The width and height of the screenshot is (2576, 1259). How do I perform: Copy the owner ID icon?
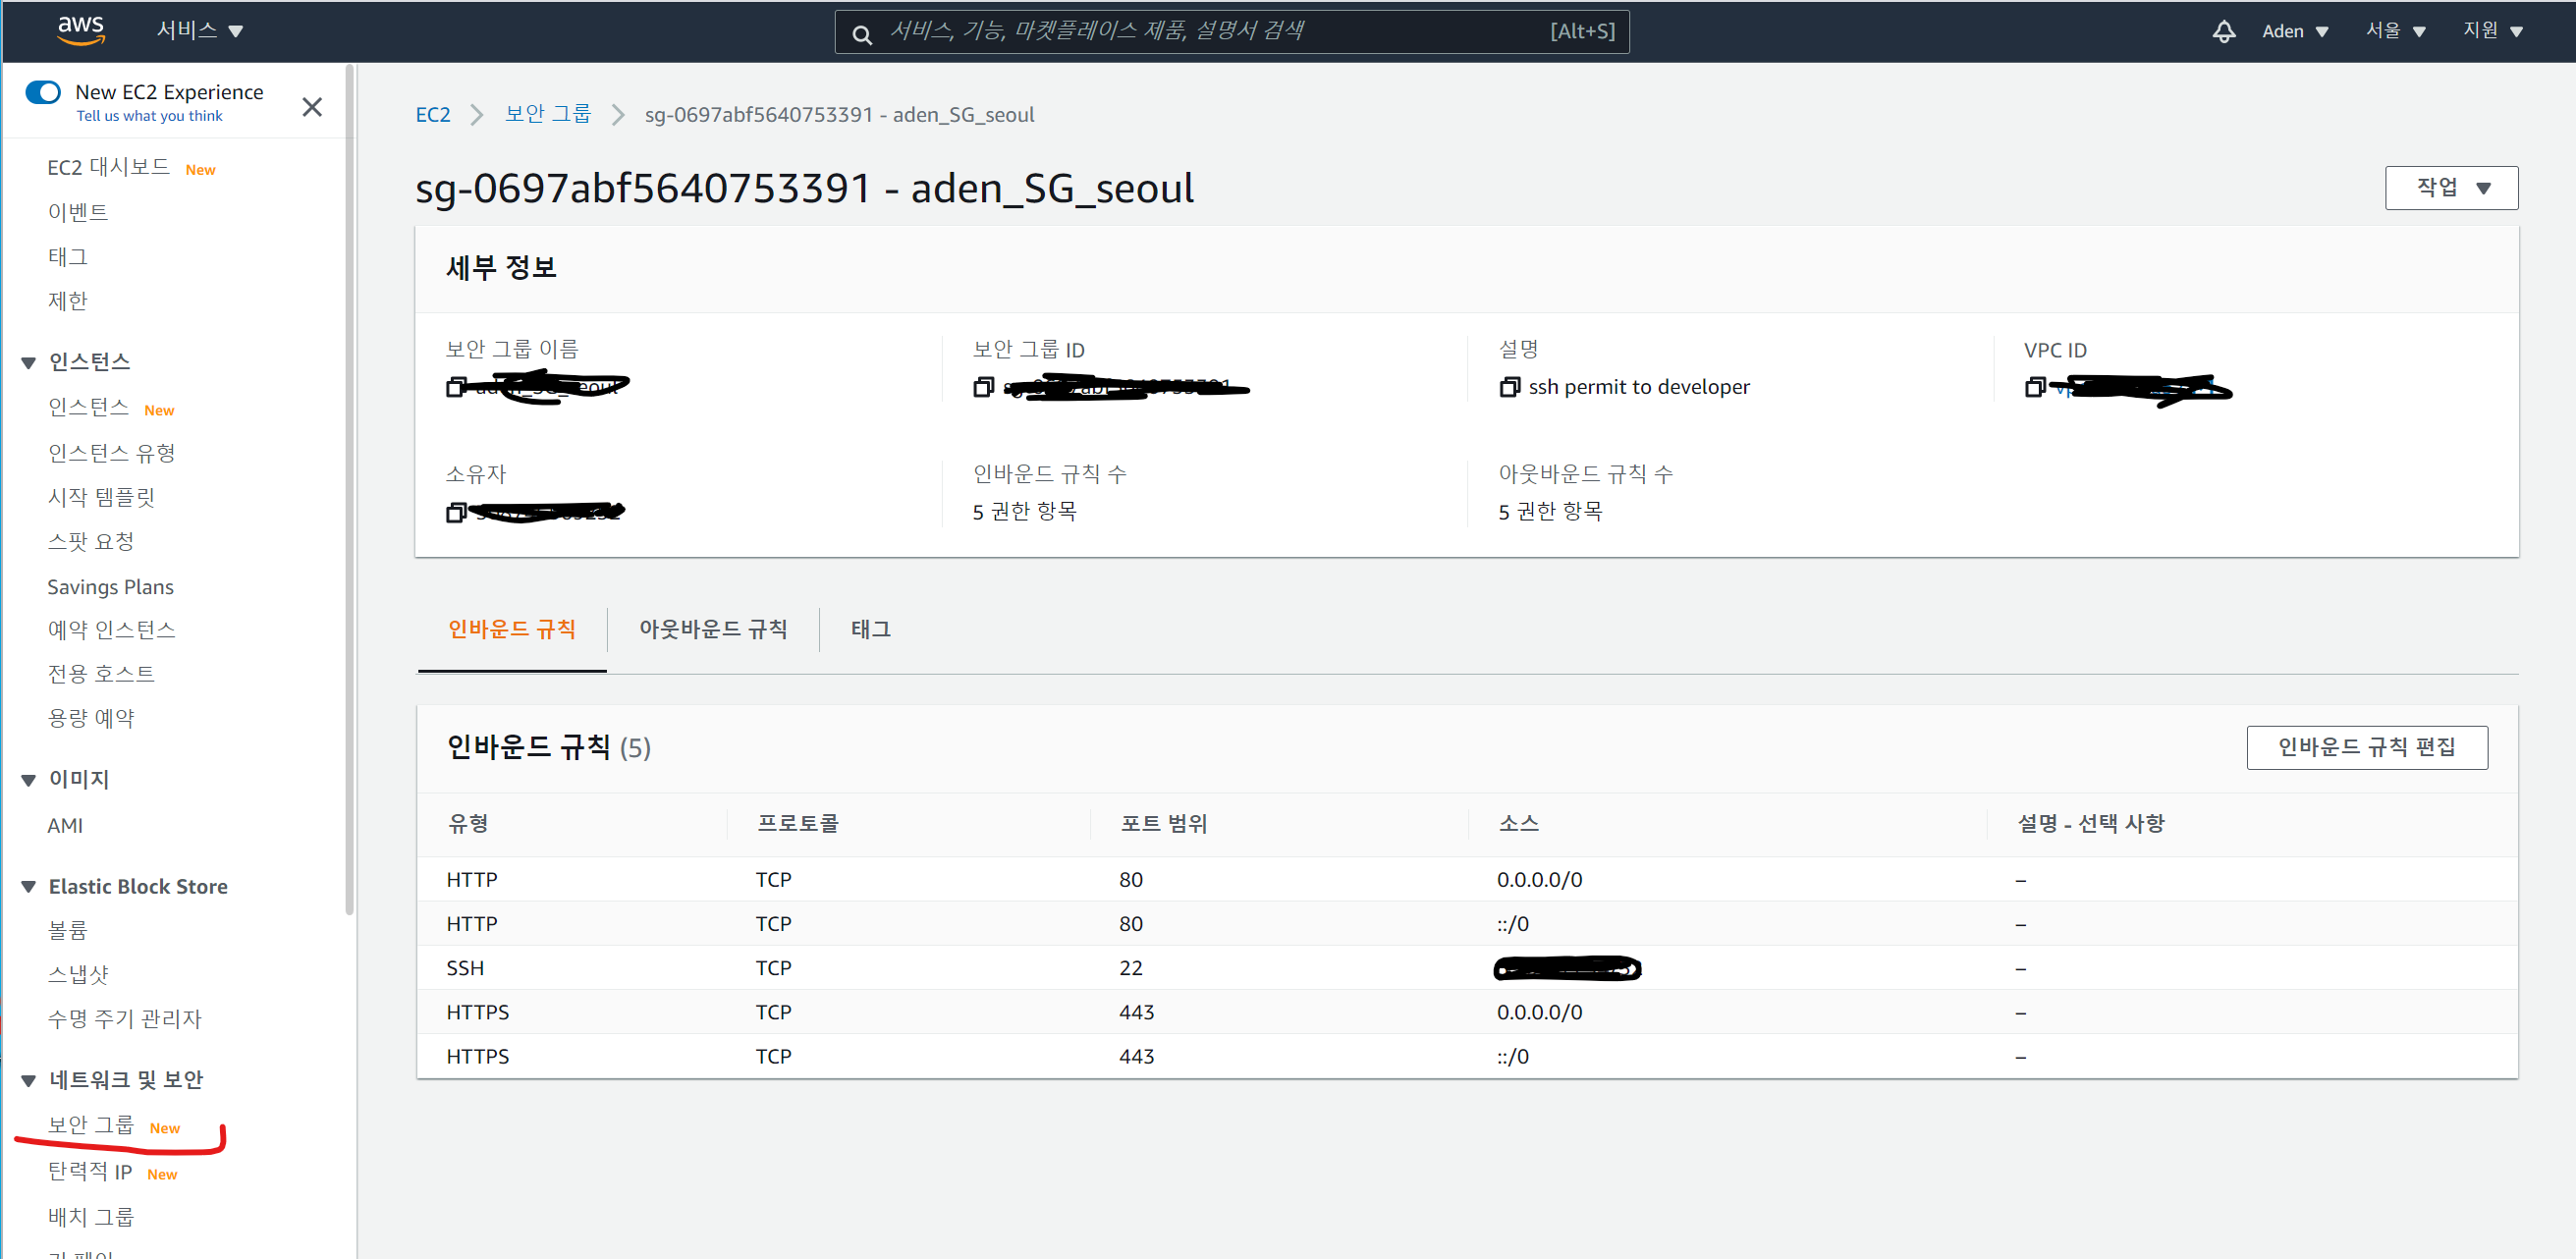click(x=456, y=512)
